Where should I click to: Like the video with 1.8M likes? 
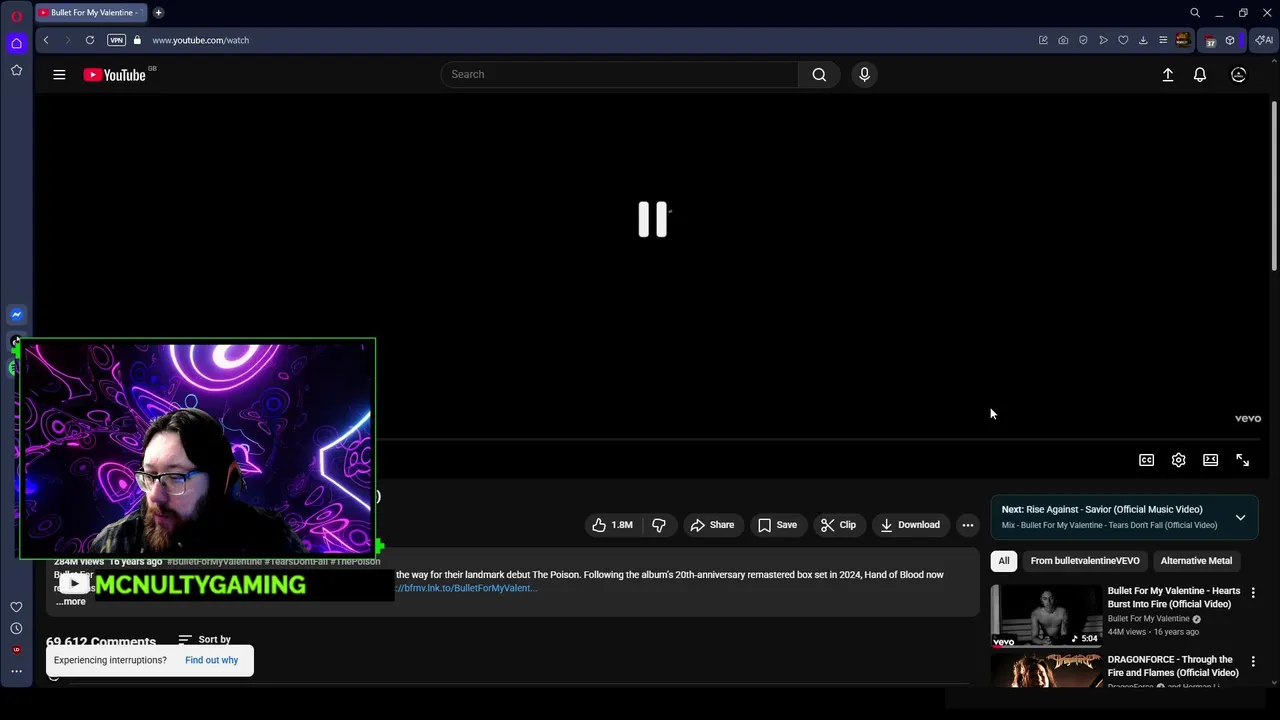coord(612,525)
